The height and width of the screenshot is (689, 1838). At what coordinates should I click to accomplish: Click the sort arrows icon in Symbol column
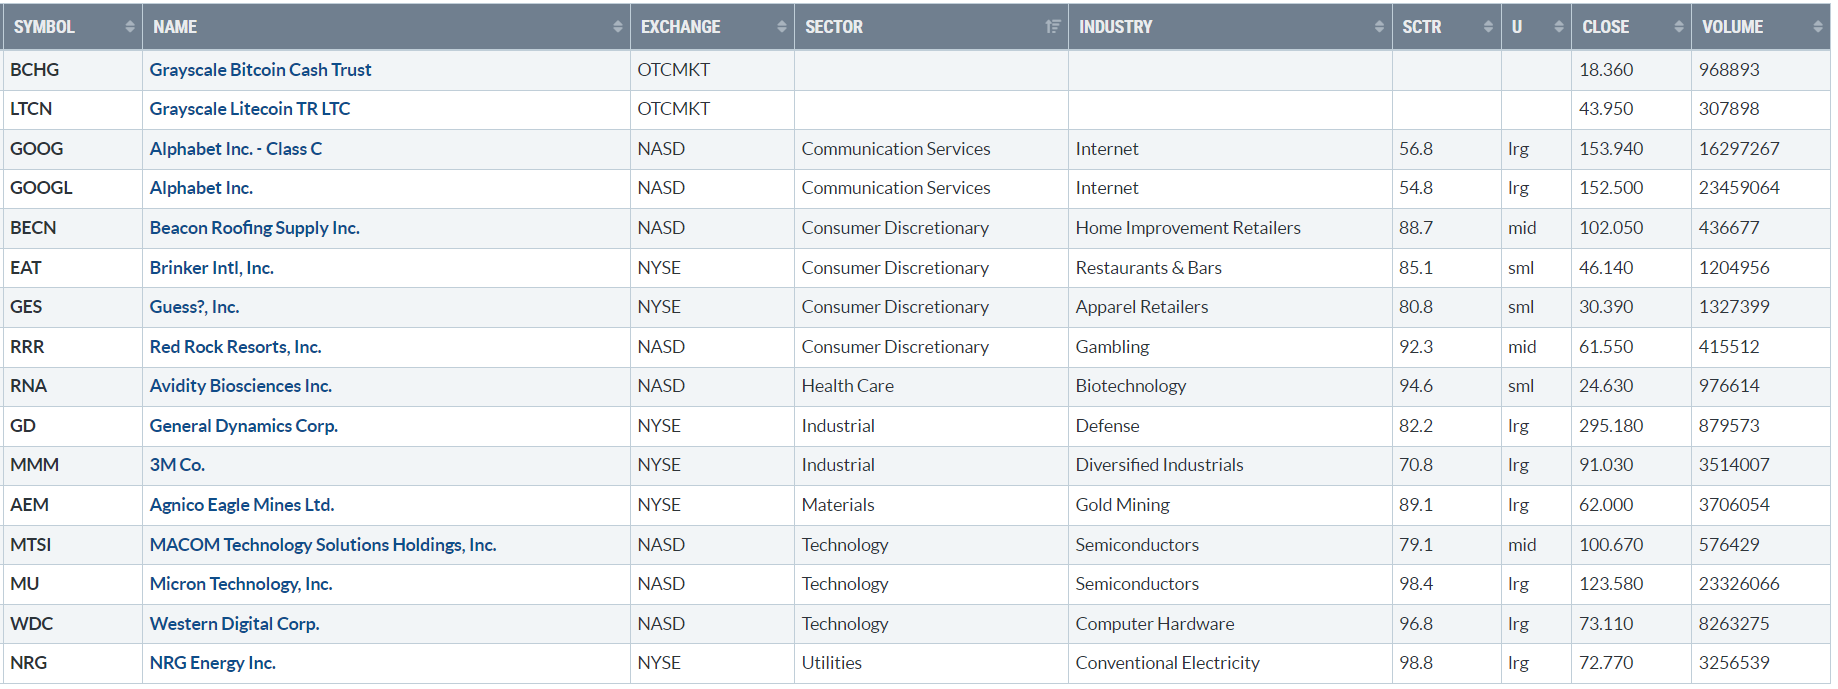point(130,27)
